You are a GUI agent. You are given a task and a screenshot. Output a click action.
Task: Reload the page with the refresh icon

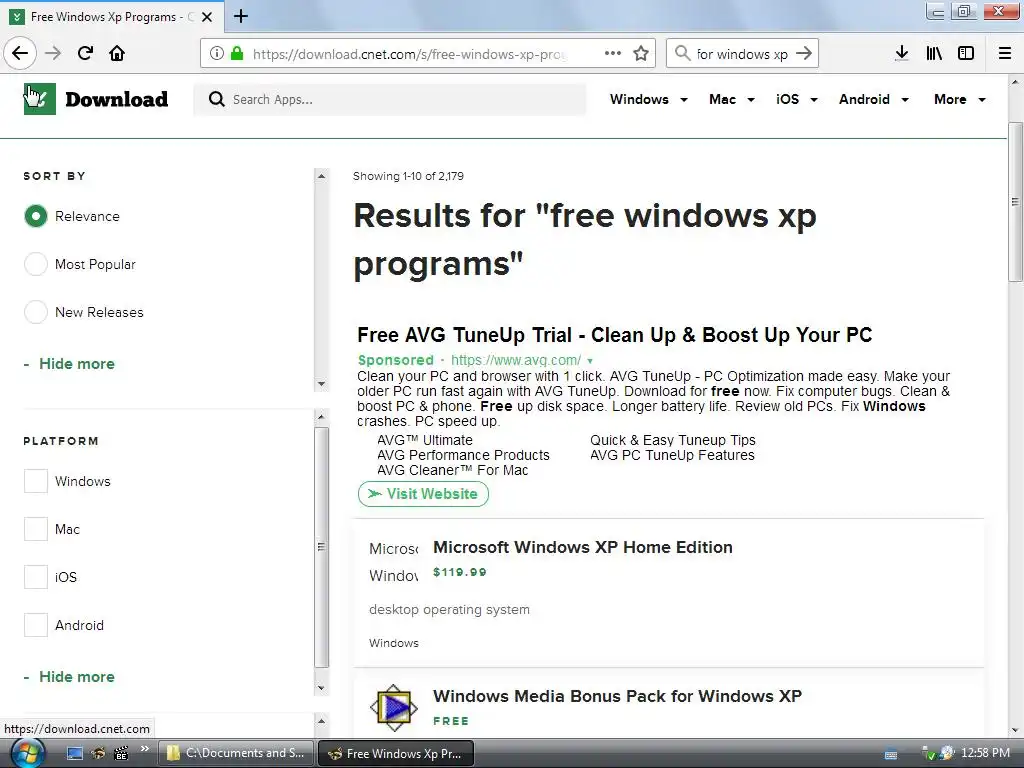pos(86,53)
